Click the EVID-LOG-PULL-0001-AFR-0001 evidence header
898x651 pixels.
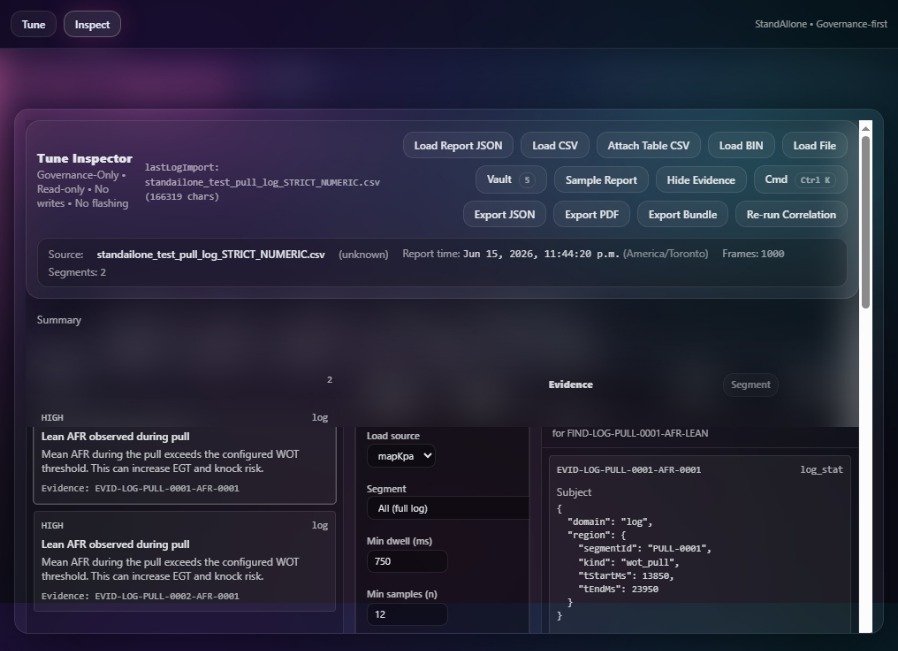(629, 470)
